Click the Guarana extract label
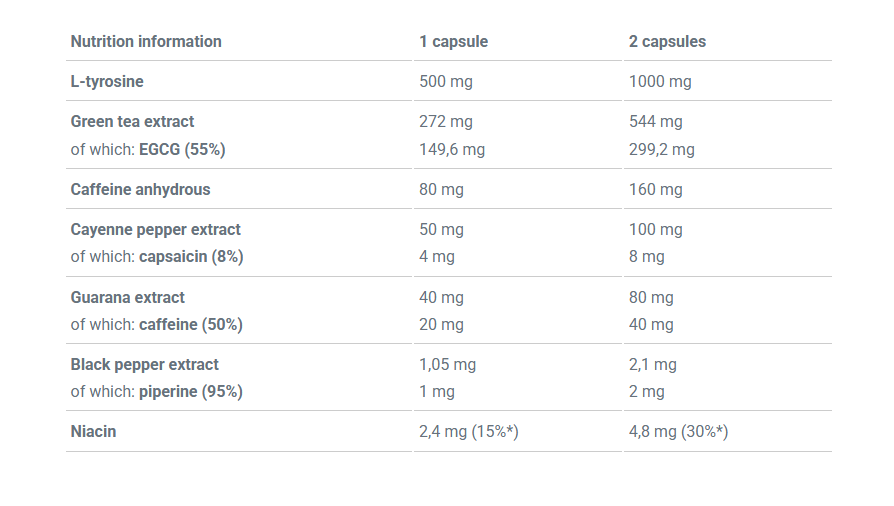The image size is (894, 506). [x=128, y=298]
